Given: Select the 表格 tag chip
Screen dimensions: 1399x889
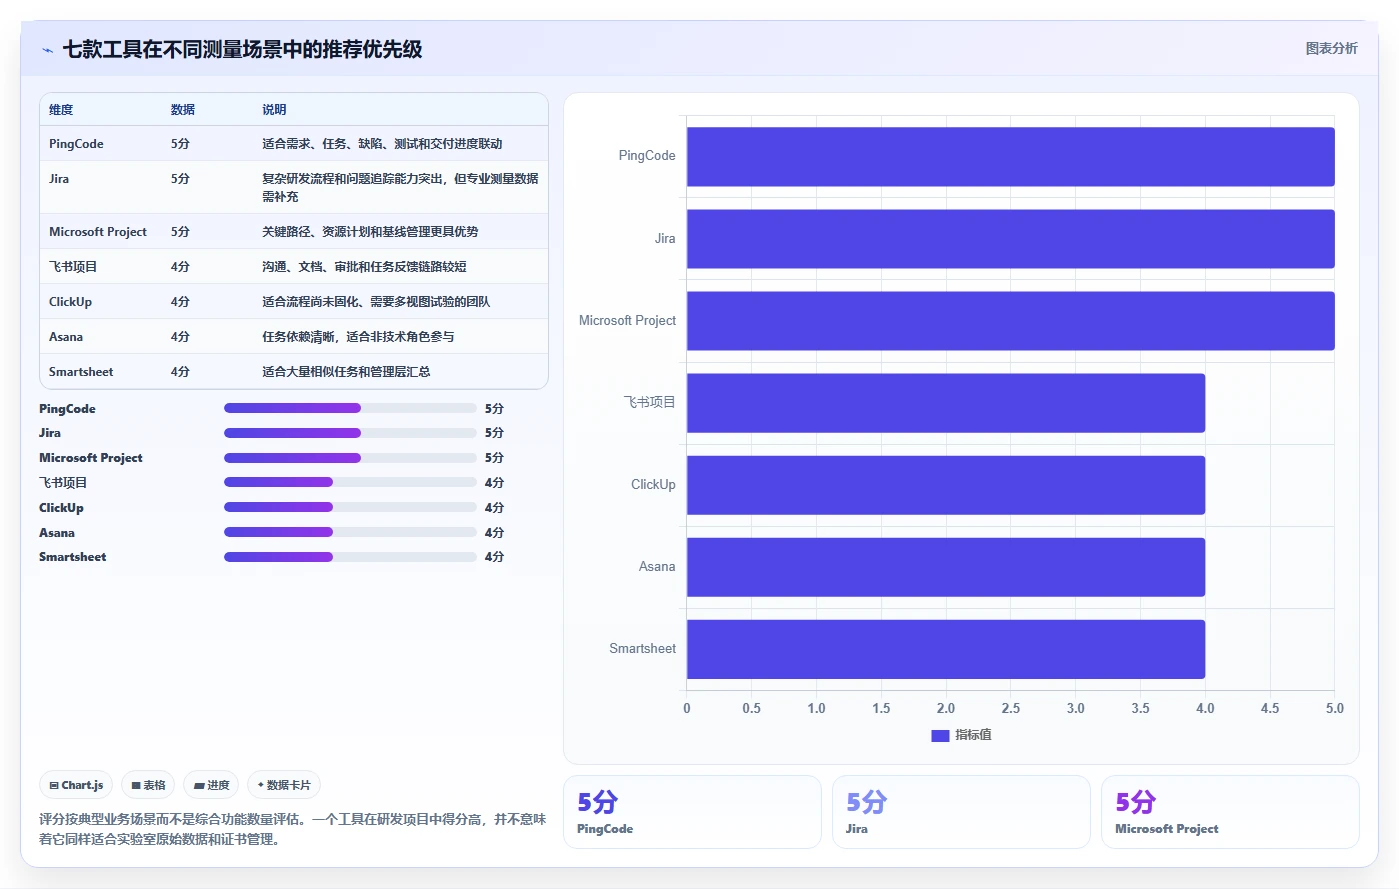Looking at the screenshot, I should click(x=148, y=785).
